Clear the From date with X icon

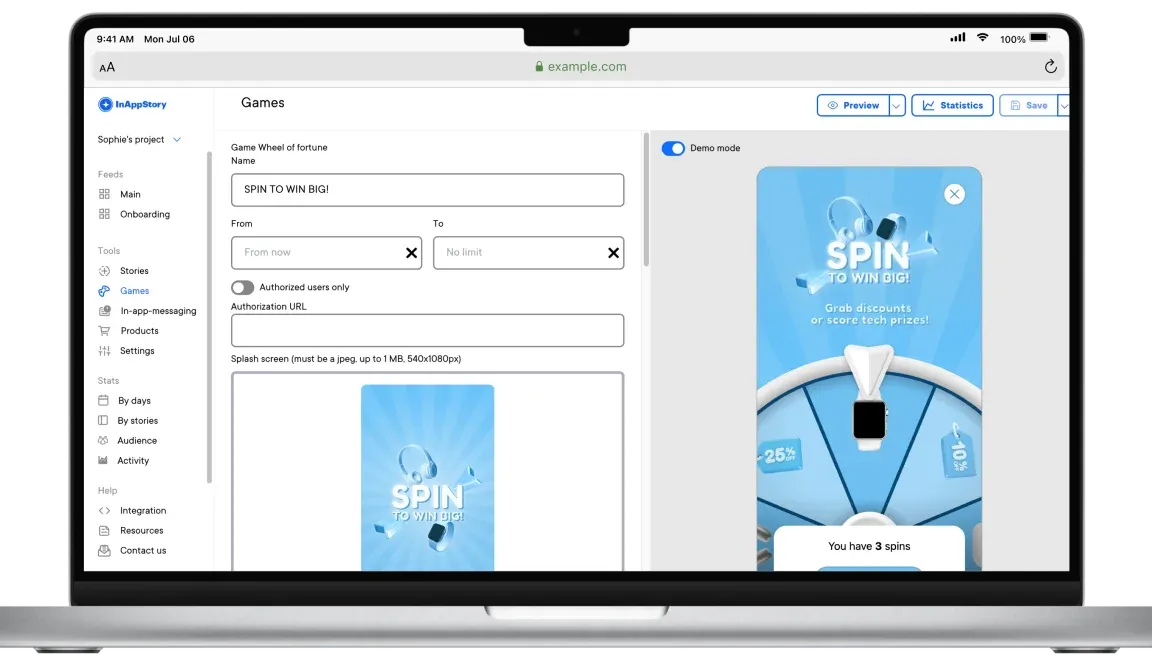pyautogui.click(x=411, y=253)
